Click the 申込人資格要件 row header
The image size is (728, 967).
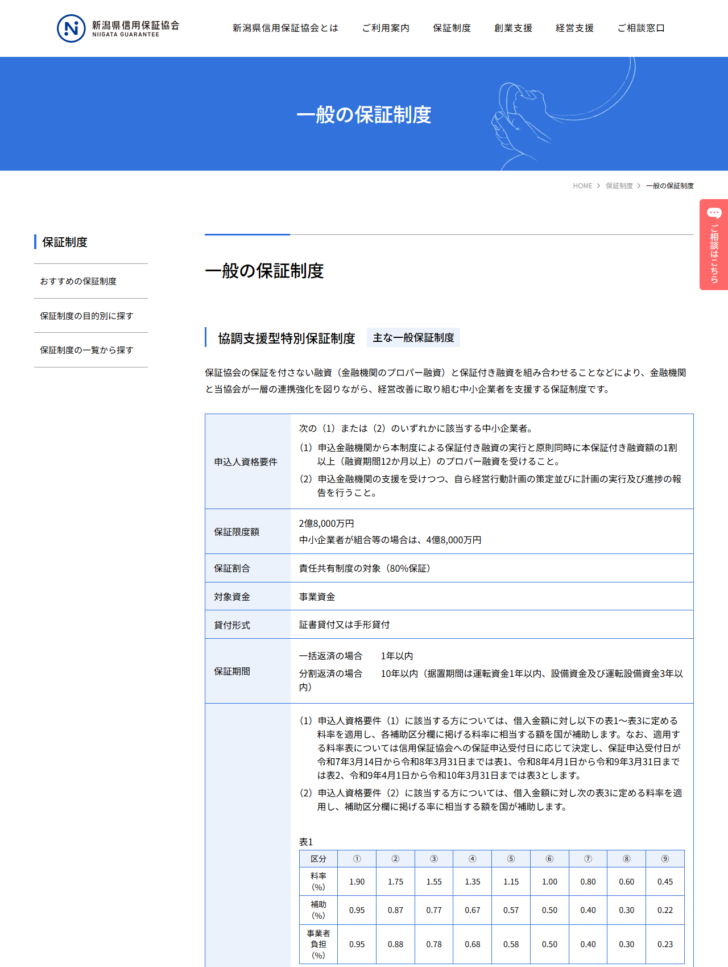[247, 461]
